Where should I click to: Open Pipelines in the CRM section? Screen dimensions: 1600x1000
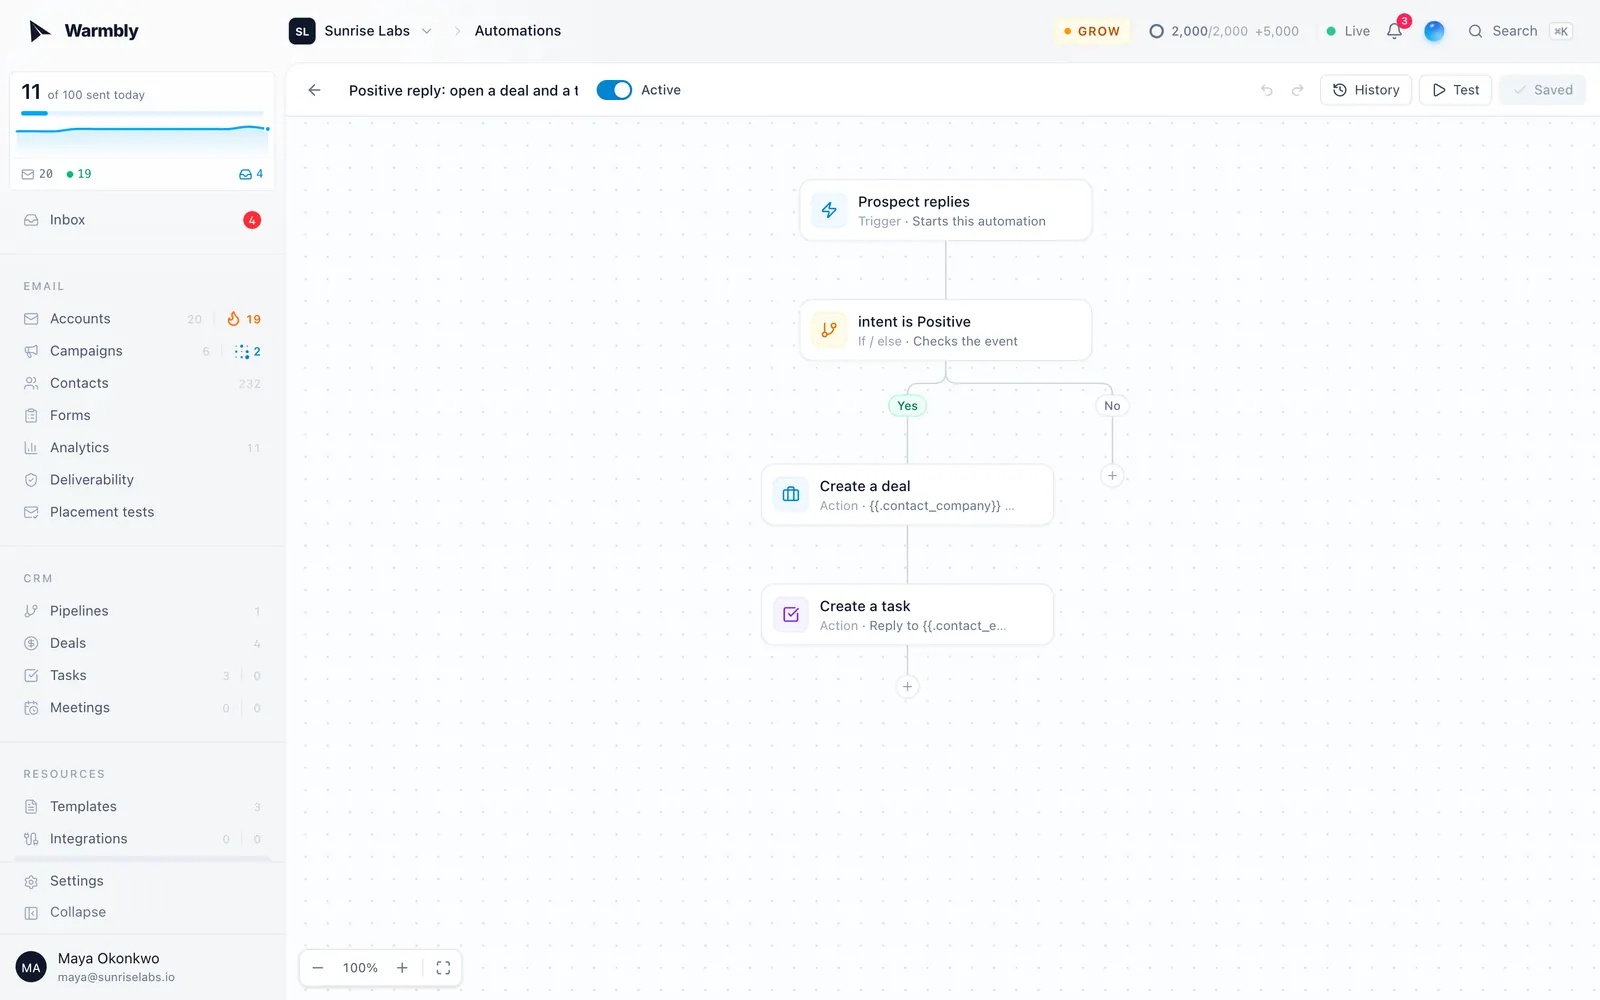click(x=143, y=611)
